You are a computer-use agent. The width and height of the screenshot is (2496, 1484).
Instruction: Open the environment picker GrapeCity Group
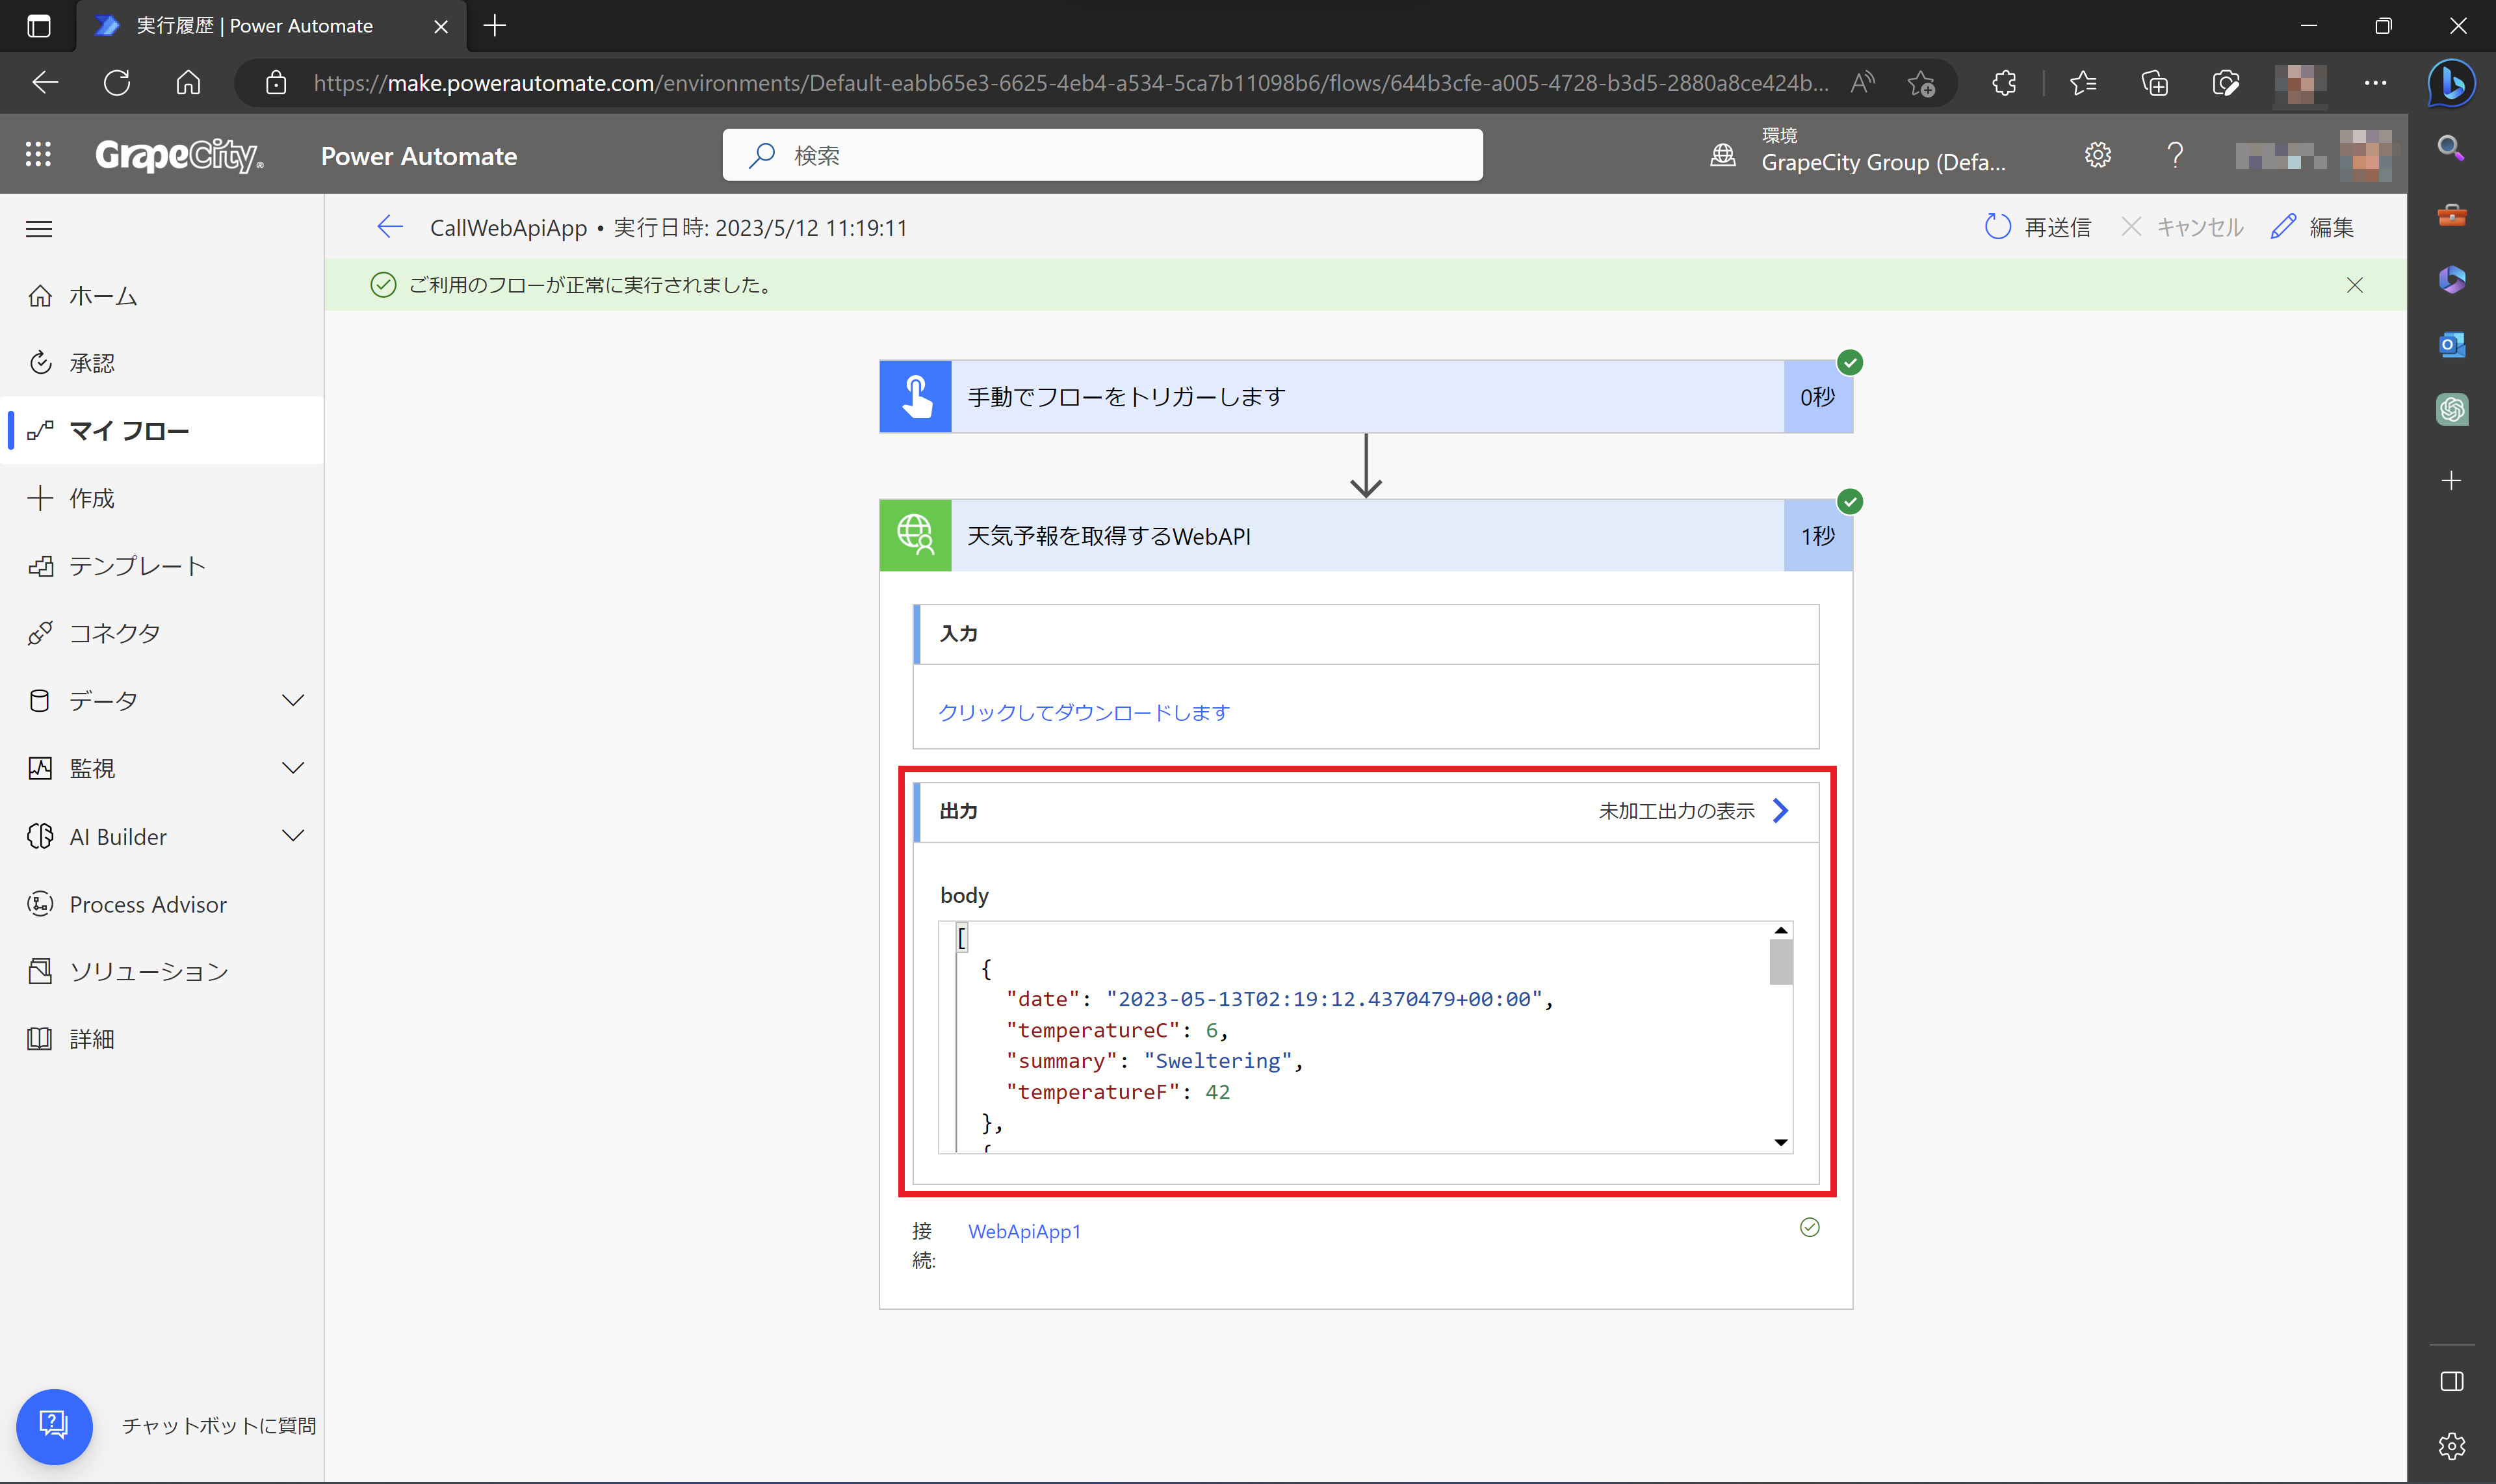click(1858, 151)
